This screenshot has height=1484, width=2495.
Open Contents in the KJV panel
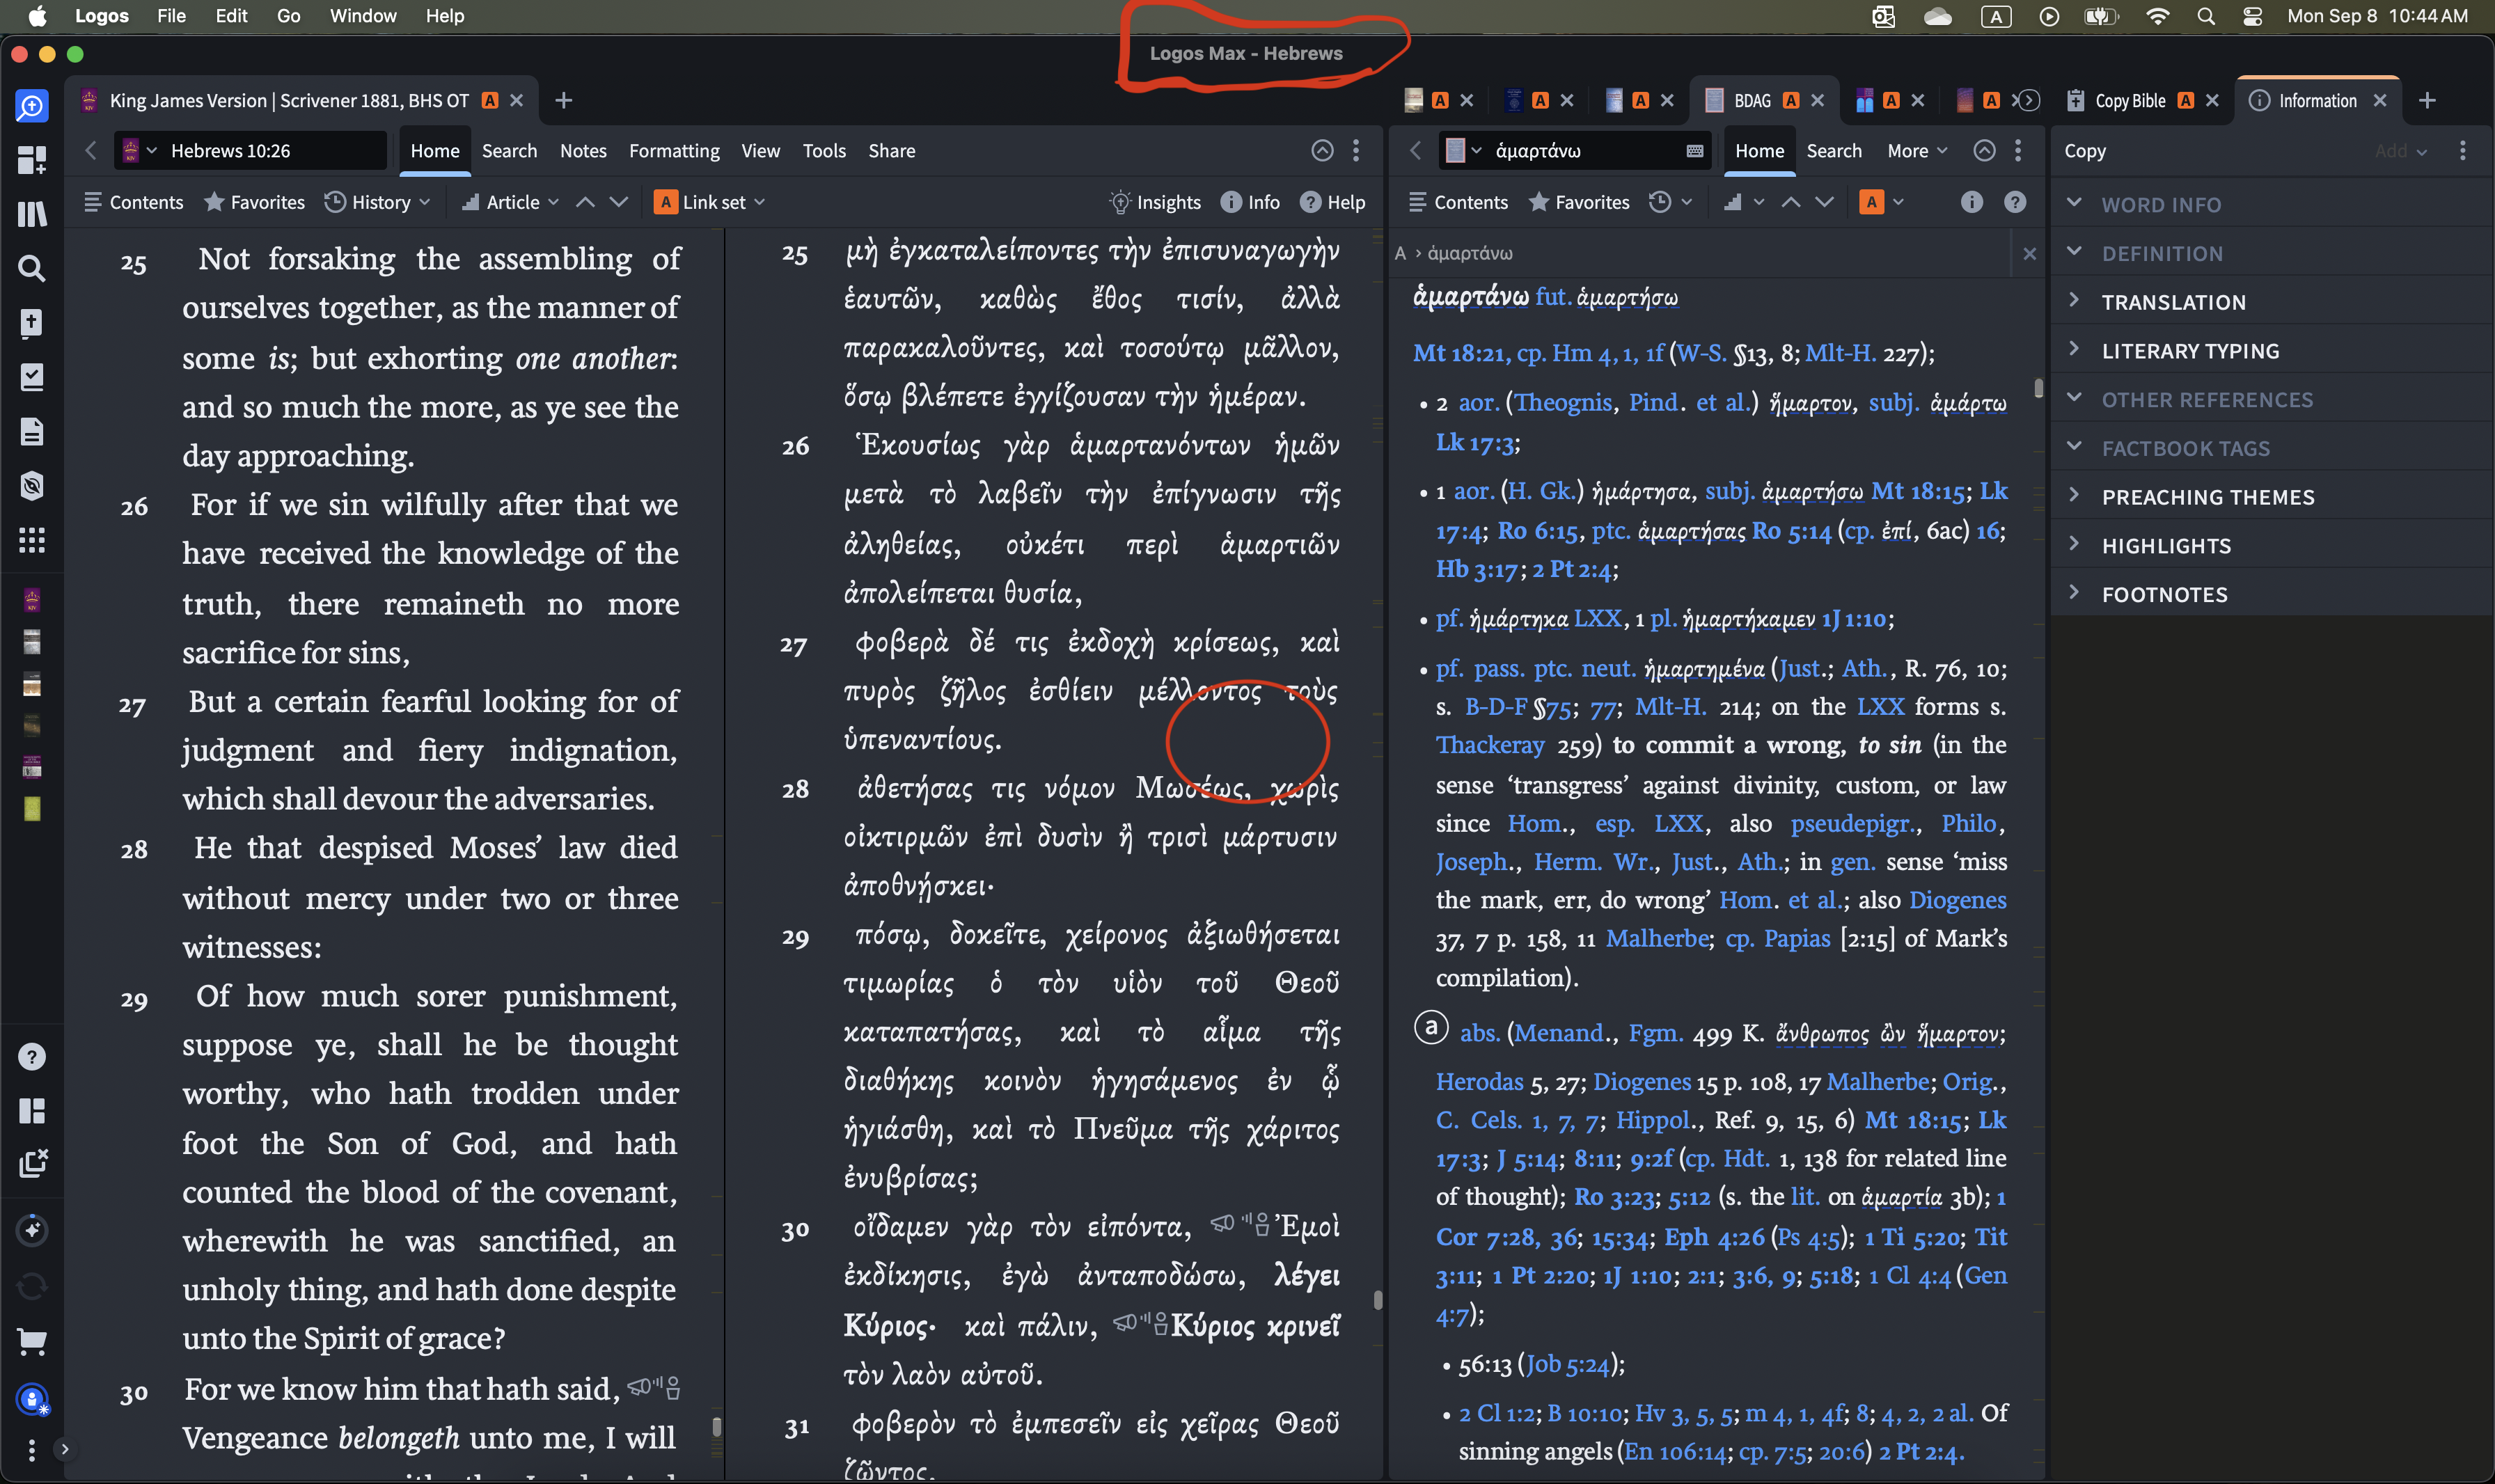[134, 202]
